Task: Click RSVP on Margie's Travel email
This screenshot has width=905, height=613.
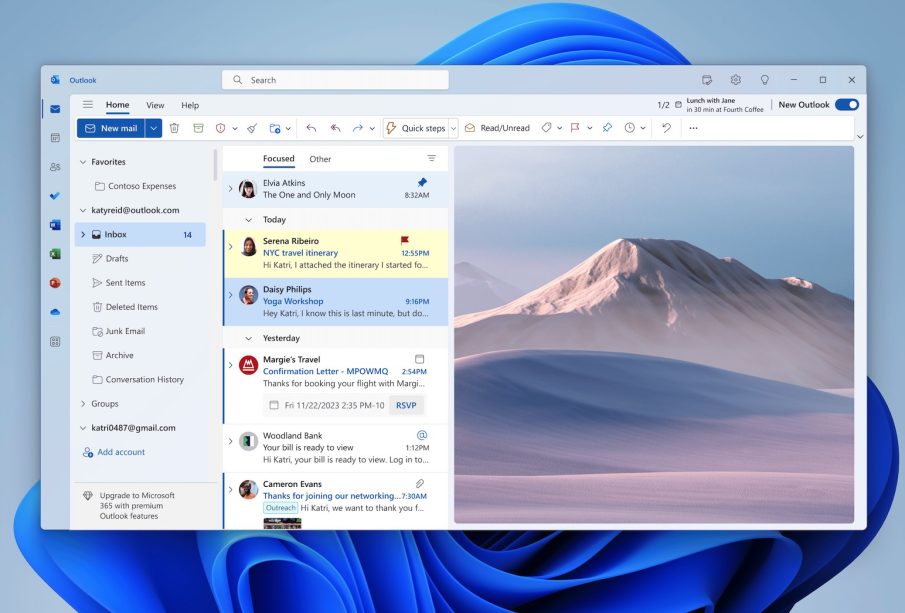Action: pyautogui.click(x=406, y=405)
